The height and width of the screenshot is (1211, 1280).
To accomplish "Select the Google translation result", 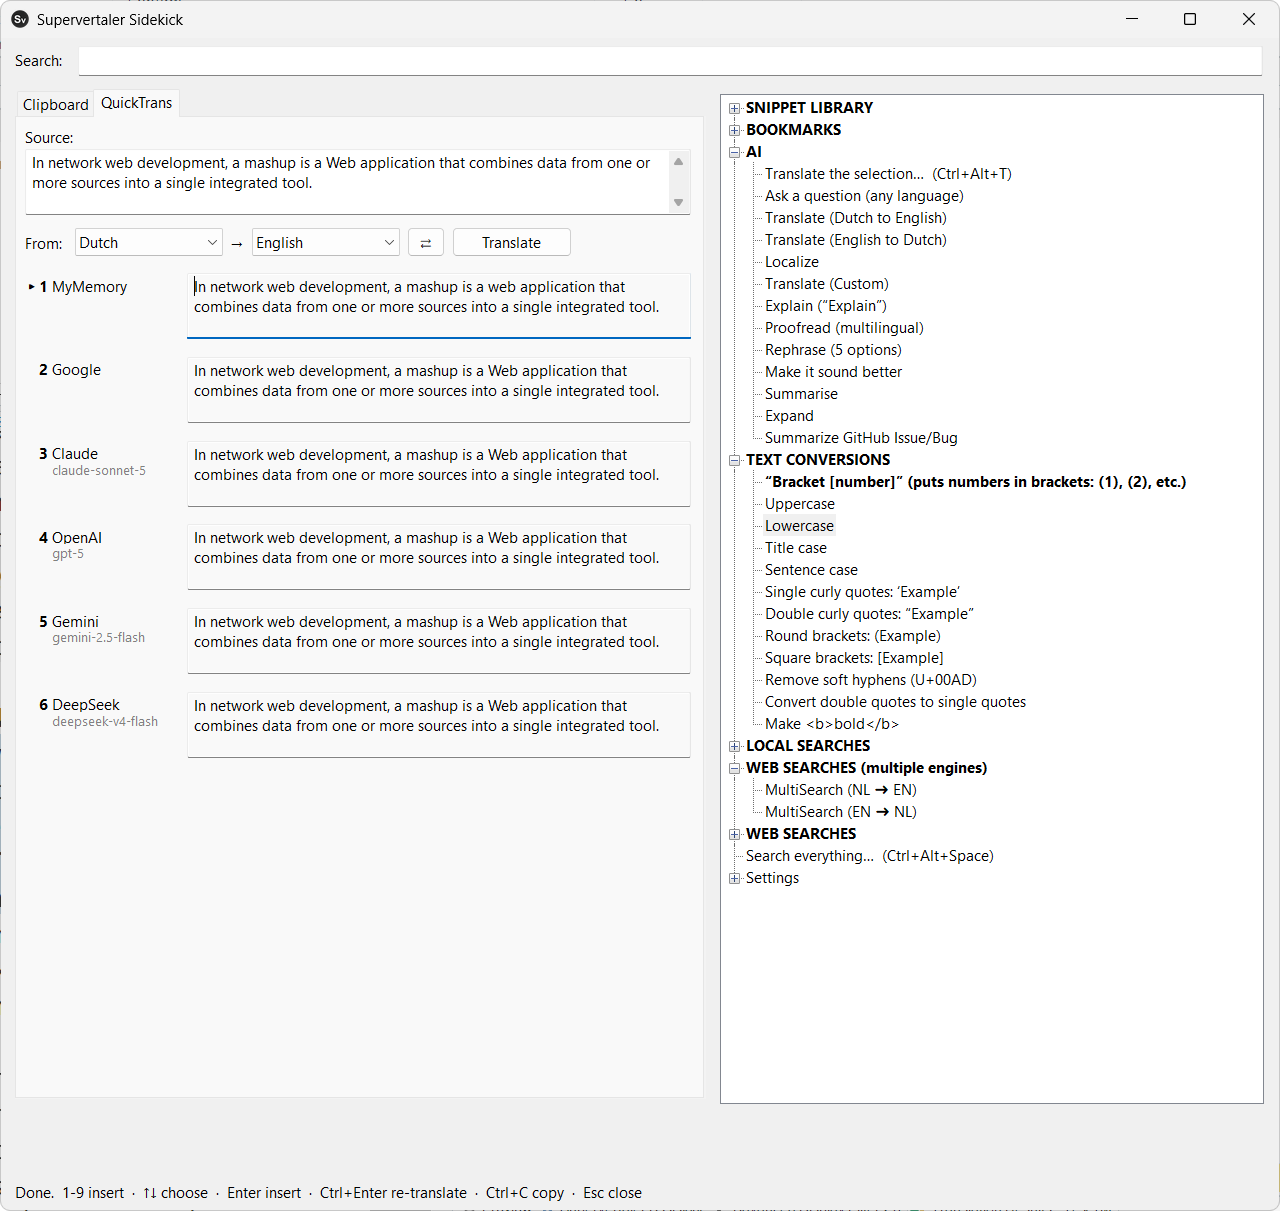I will click(439, 389).
